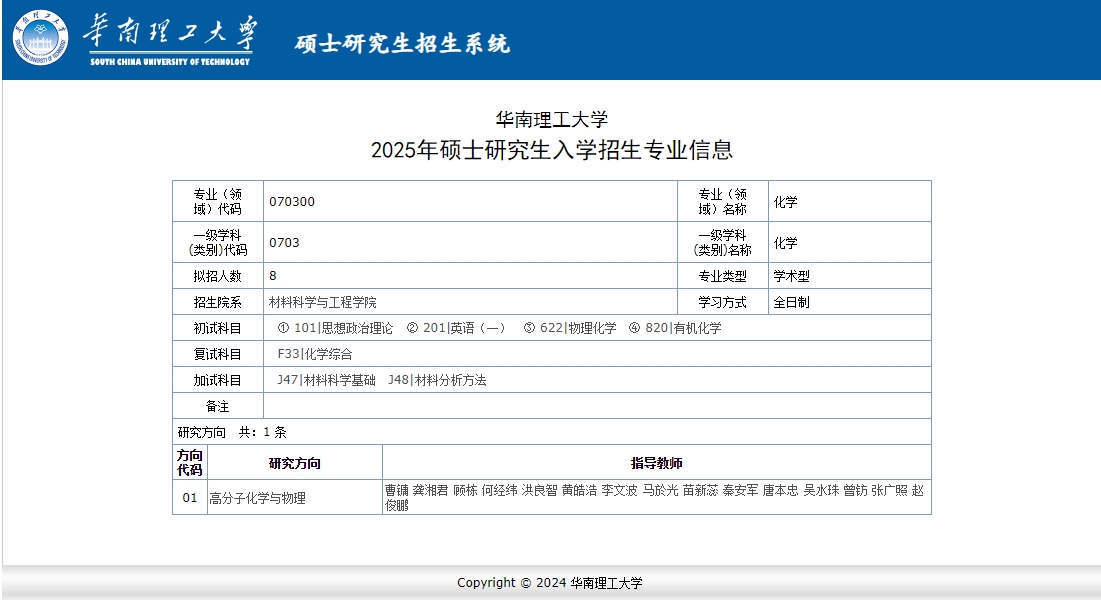
Task: Click the 材料科学与工程学院 department value
Action: [323, 302]
